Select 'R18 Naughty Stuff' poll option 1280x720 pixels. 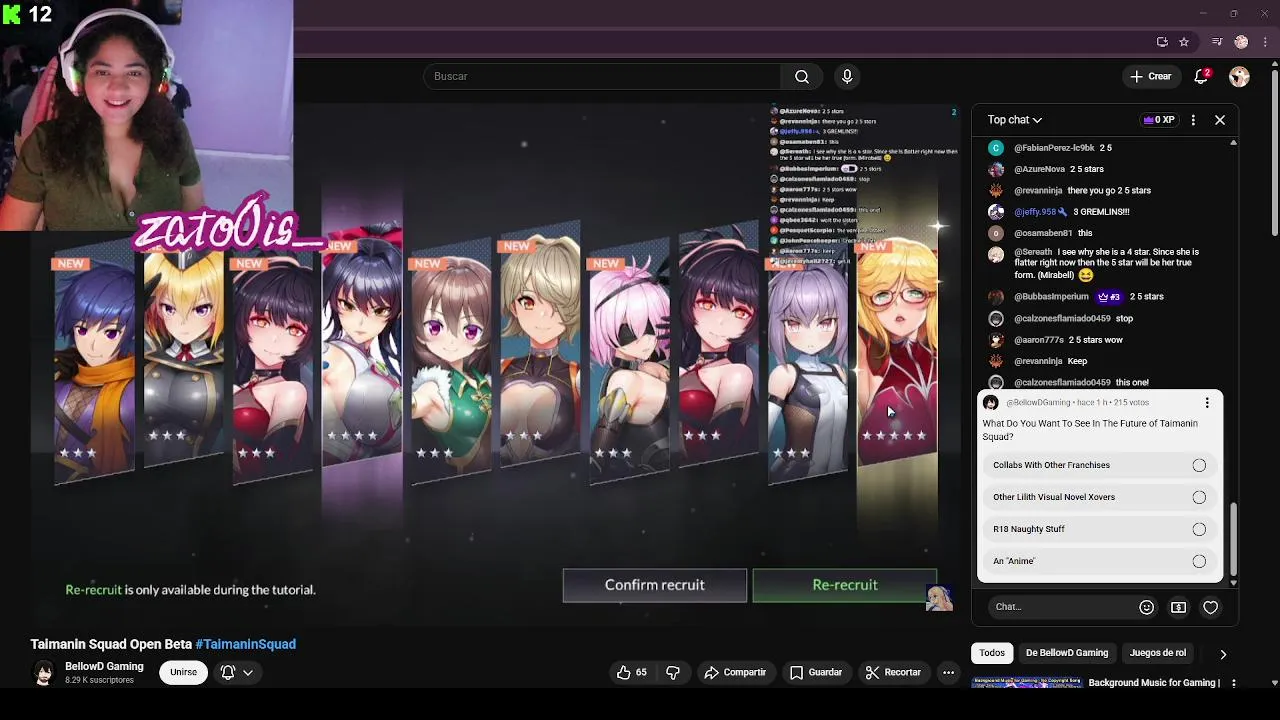pyautogui.click(x=1099, y=529)
